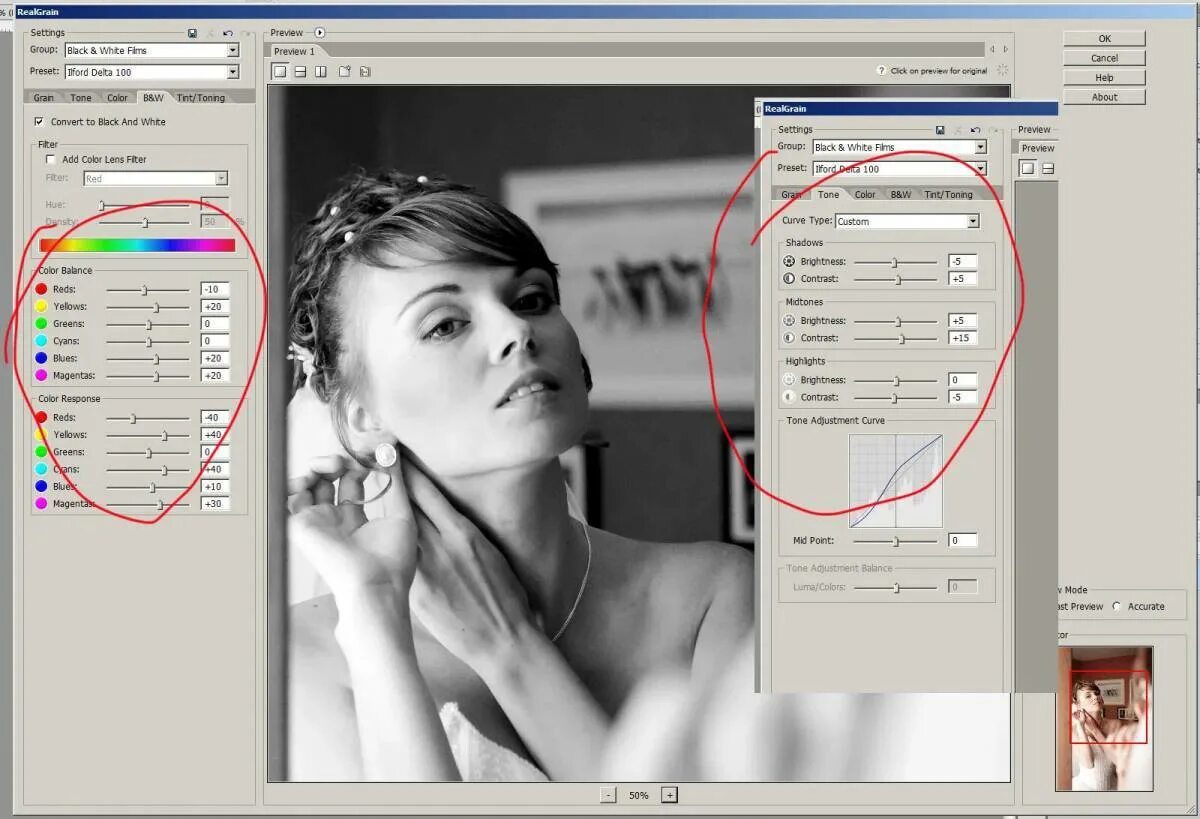The height and width of the screenshot is (819, 1200).
Task: Click the About button
Action: pyautogui.click(x=1104, y=97)
